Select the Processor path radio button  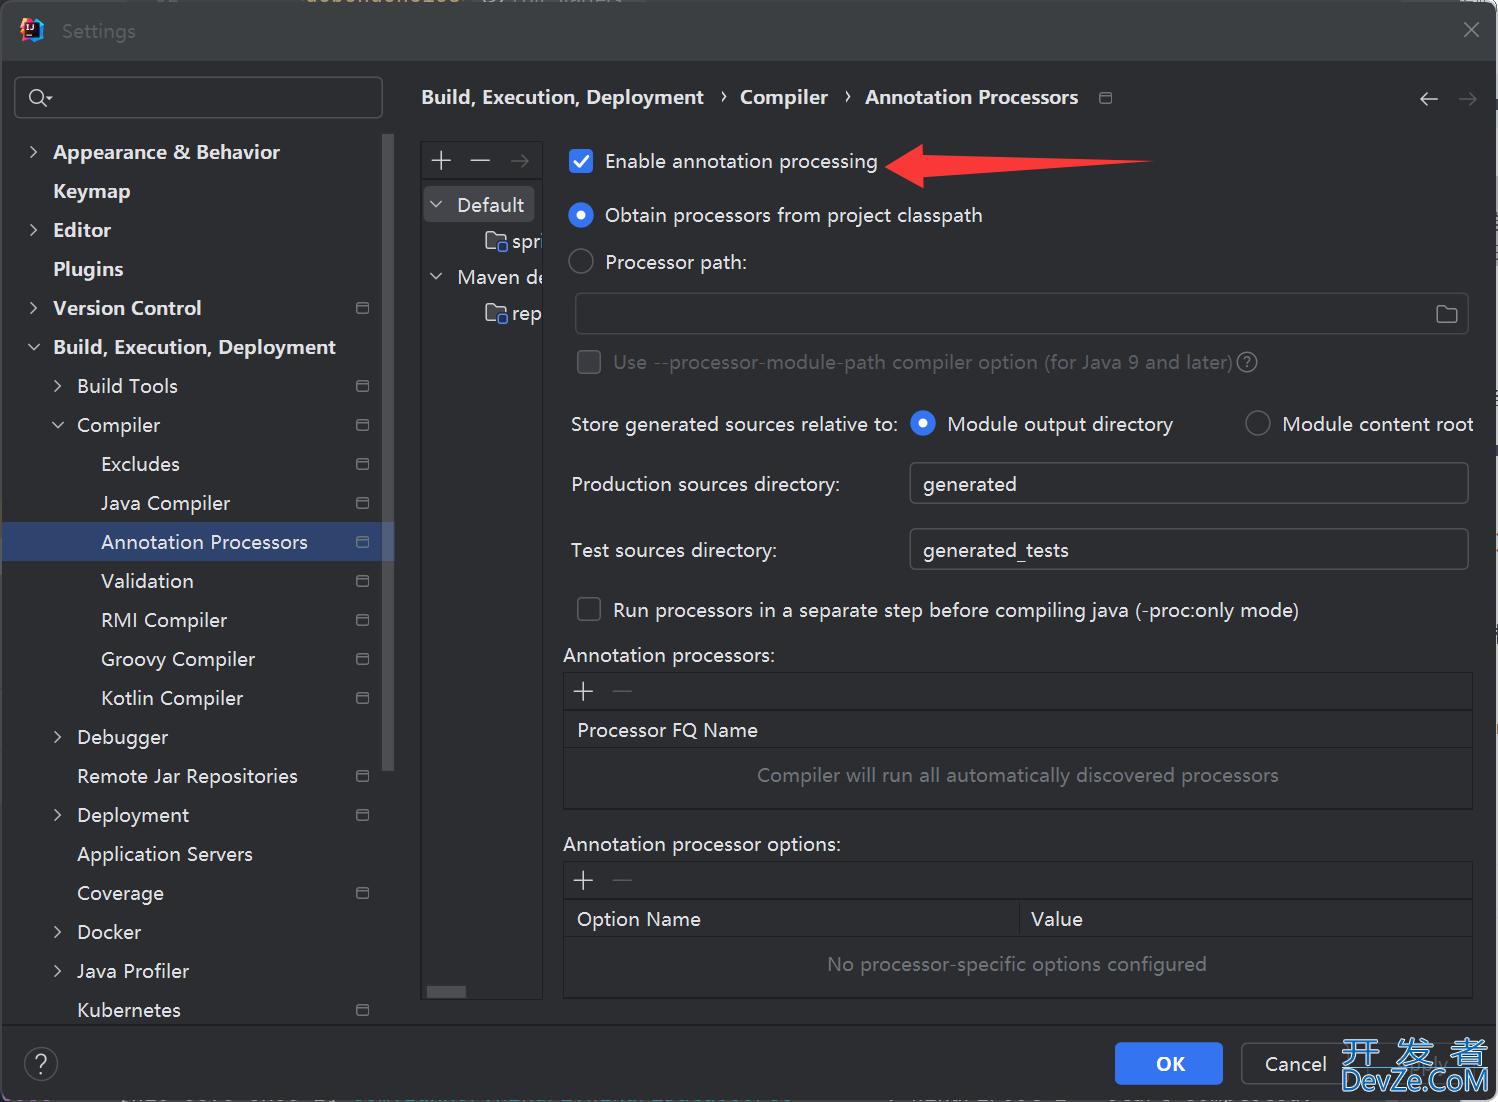pos(581,262)
